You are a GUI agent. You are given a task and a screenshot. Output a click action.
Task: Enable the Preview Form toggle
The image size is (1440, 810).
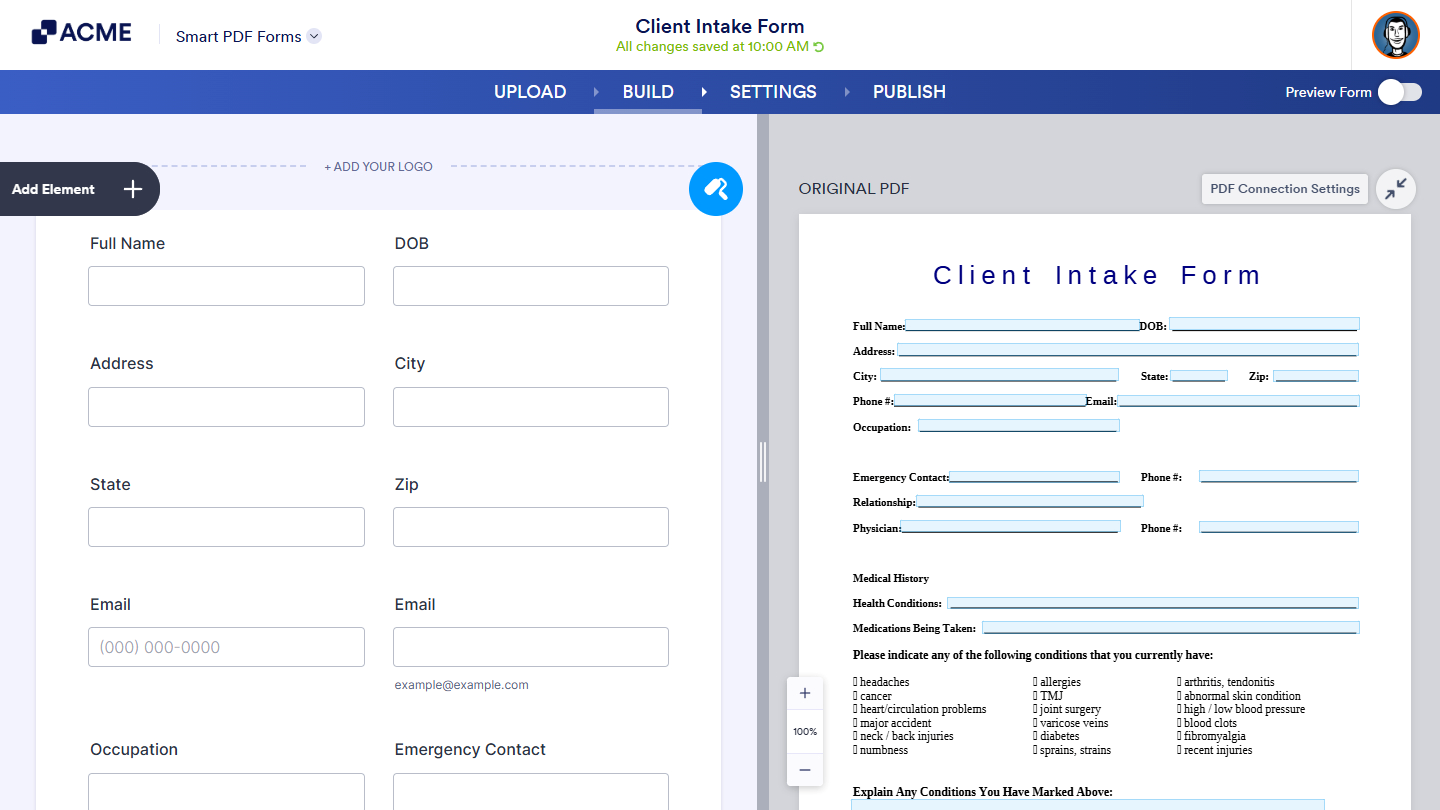pyautogui.click(x=1399, y=91)
